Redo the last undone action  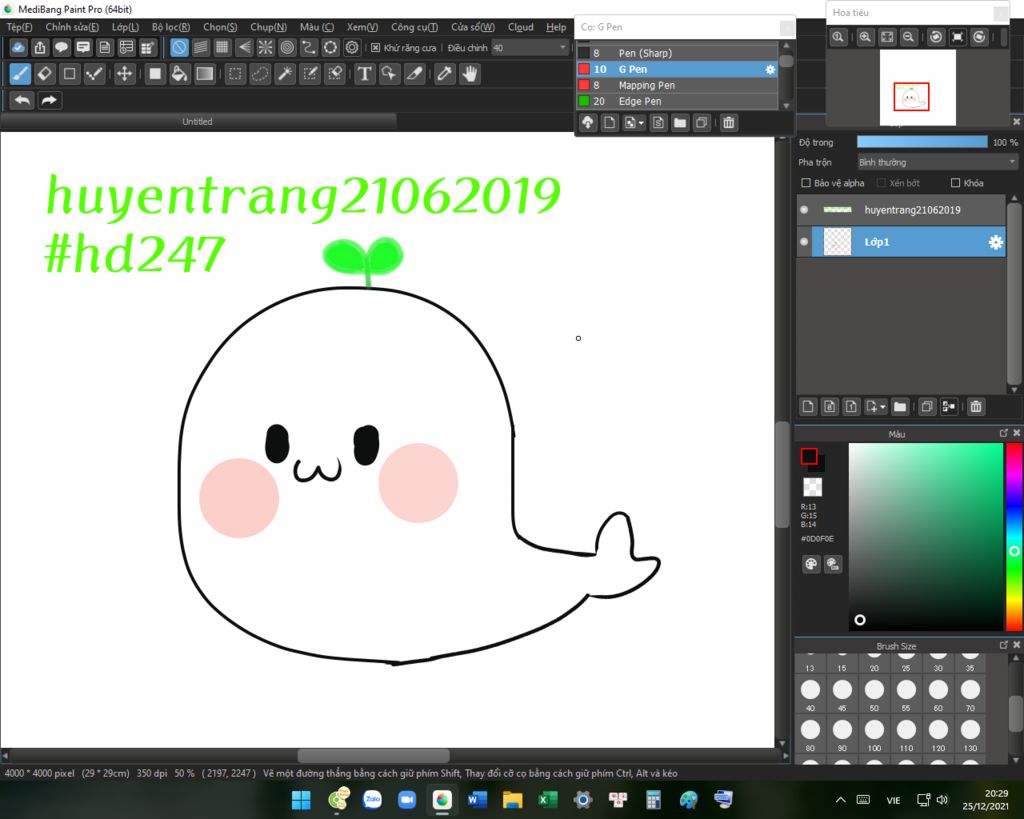point(49,100)
